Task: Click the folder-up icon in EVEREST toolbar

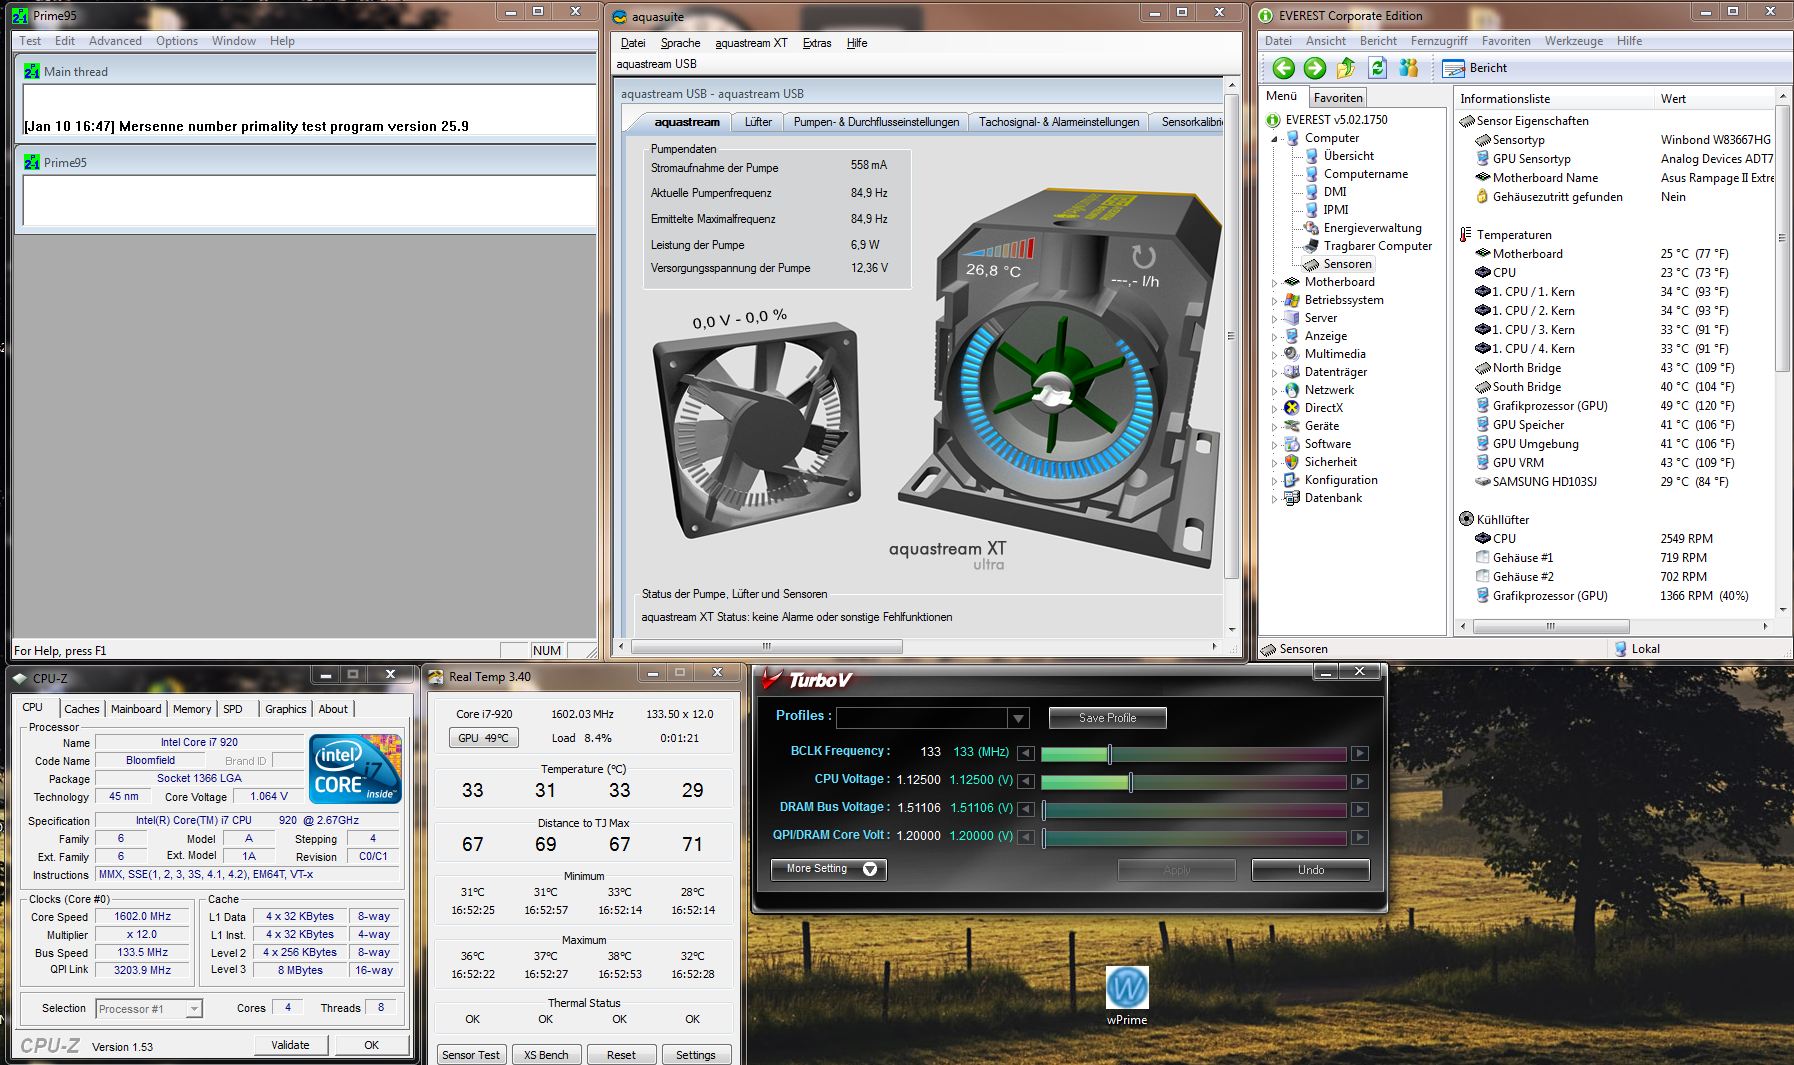Action: 1346,68
